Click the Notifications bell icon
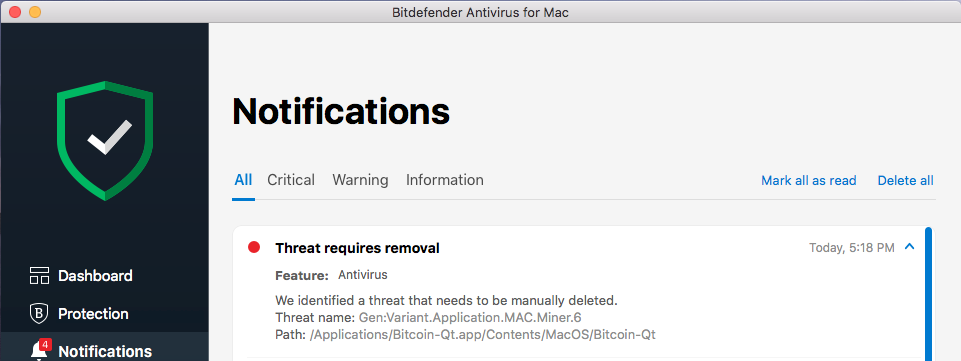 coord(38,352)
